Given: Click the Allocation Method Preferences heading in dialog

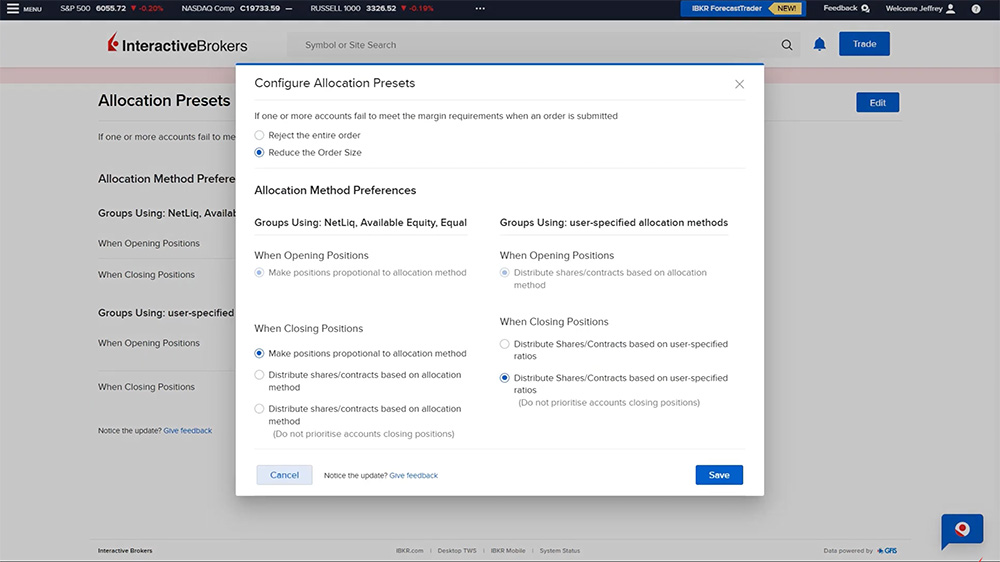Looking at the screenshot, I should tap(335, 190).
